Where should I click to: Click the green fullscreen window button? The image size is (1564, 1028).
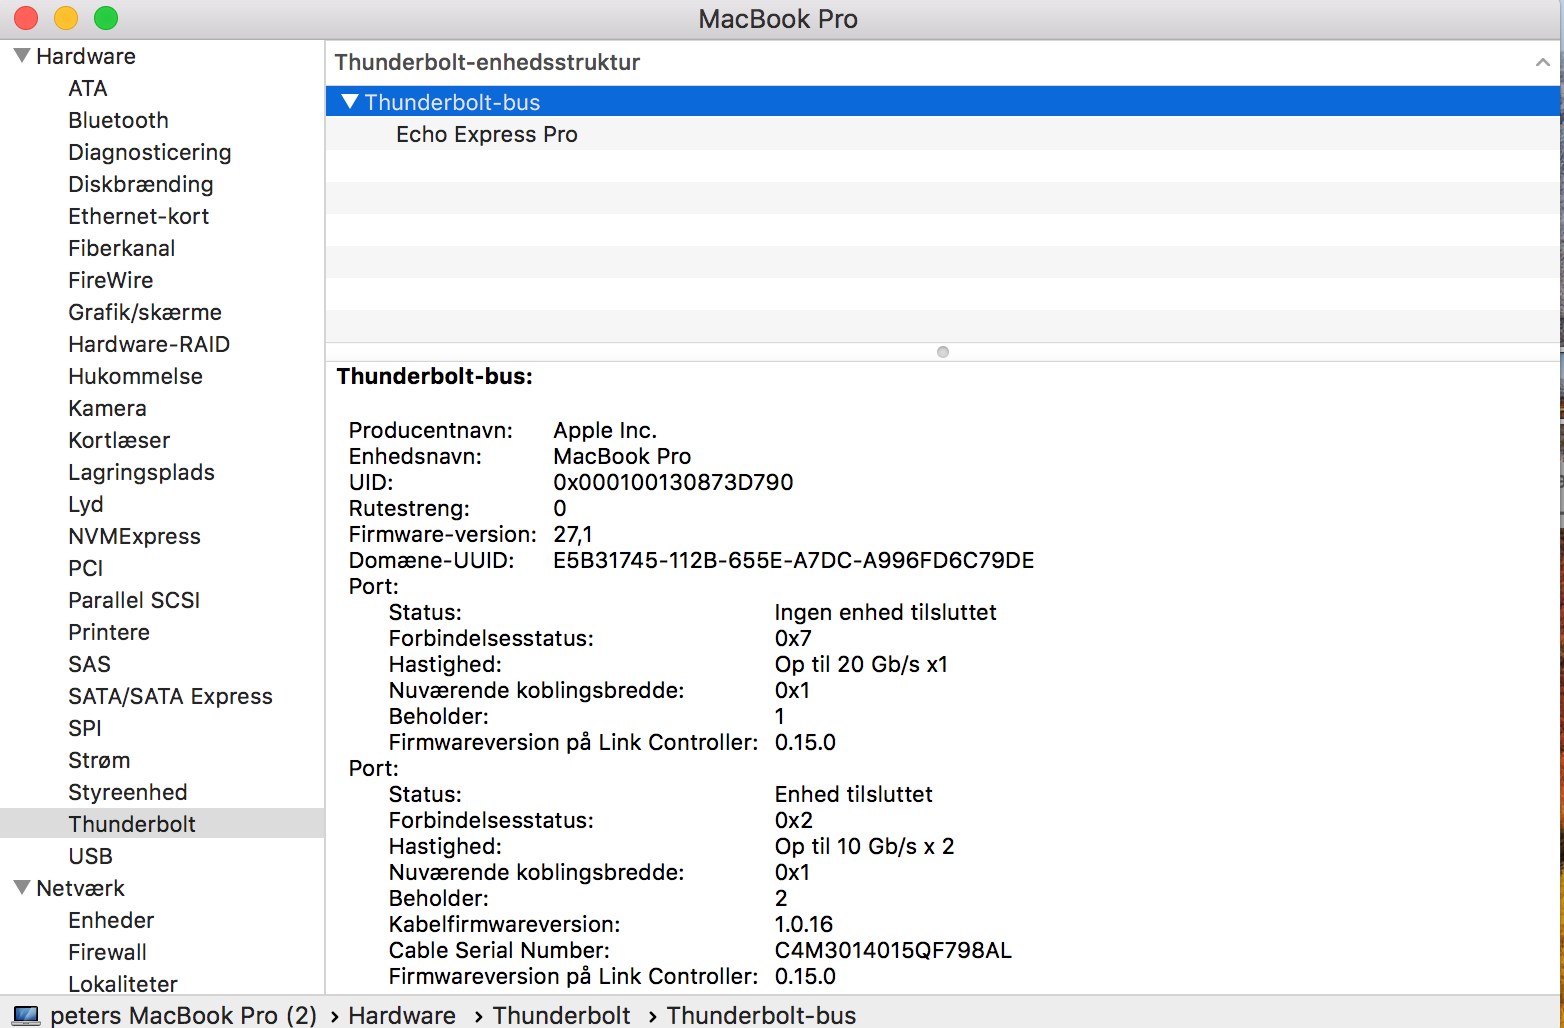click(x=105, y=18)
